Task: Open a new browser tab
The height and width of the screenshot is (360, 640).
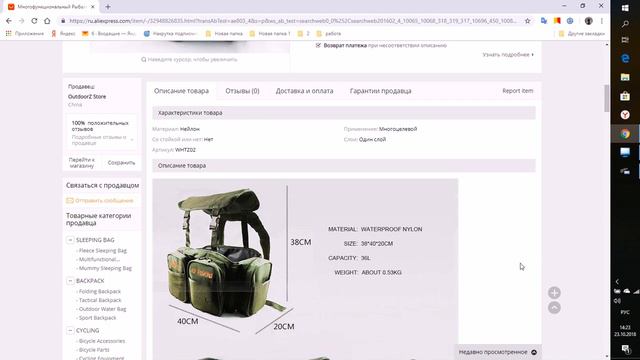Action: [108, 7]
